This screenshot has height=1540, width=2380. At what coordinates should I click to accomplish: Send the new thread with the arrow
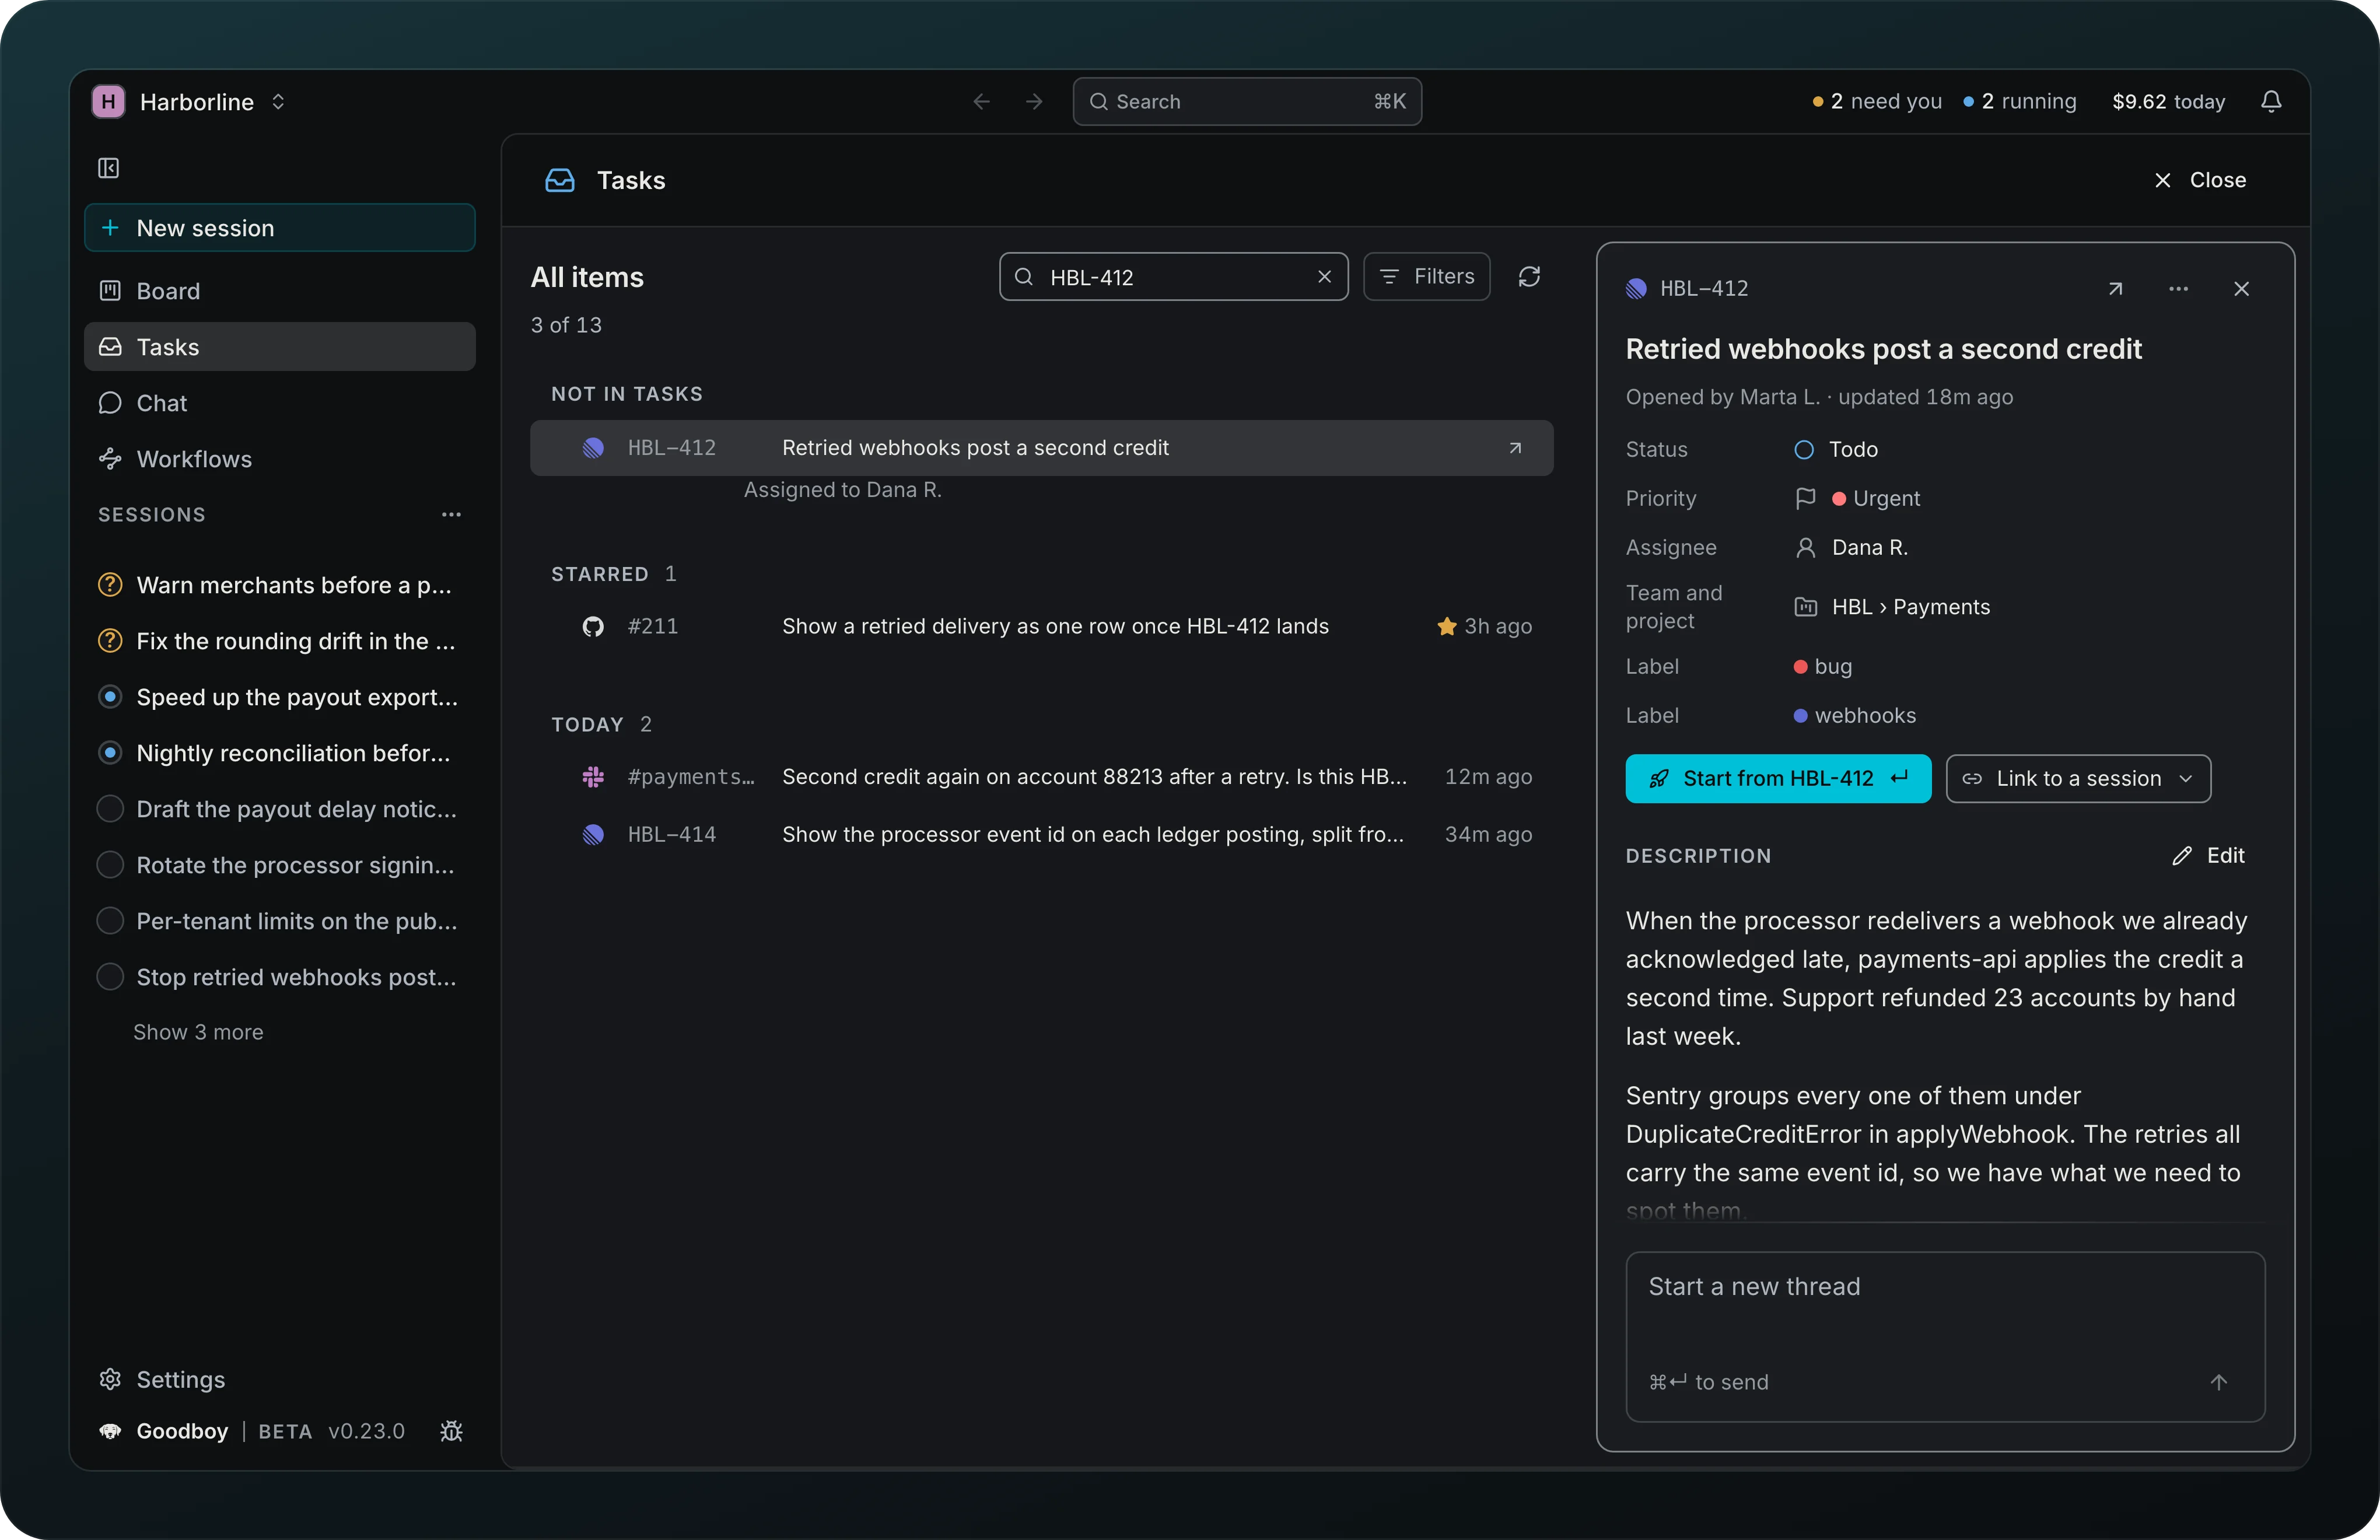point(2218,1382)
